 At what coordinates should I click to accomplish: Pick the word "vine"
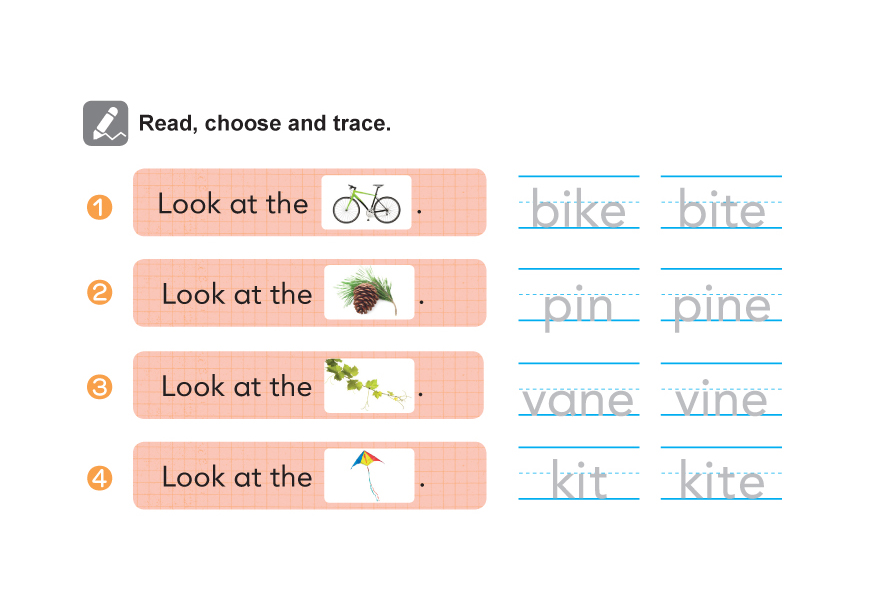point(721,400)
